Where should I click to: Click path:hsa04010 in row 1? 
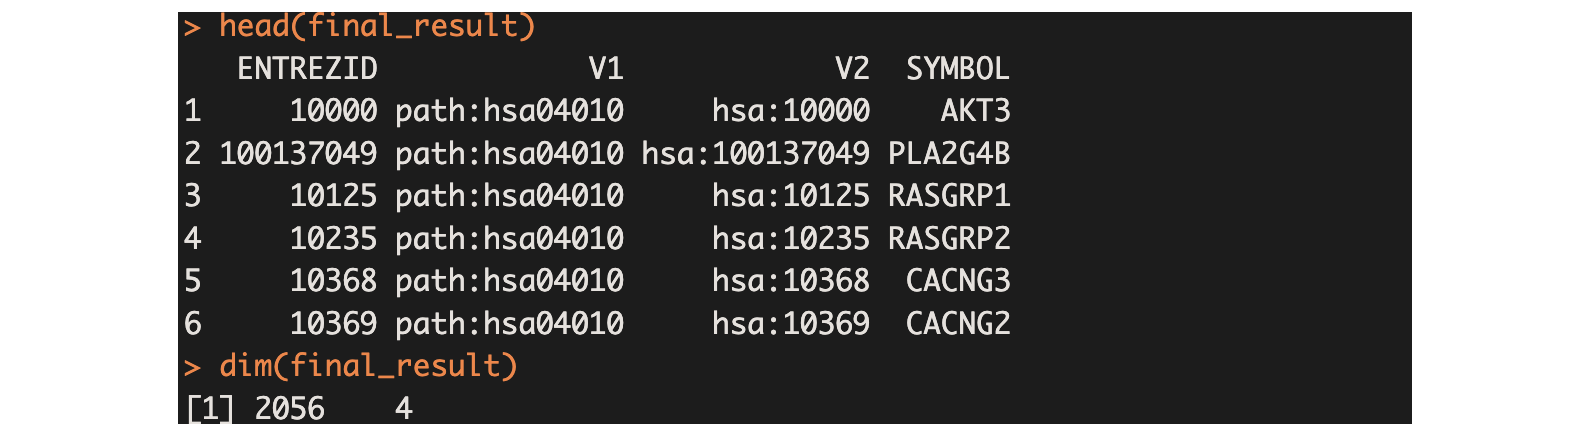(509, 111)
